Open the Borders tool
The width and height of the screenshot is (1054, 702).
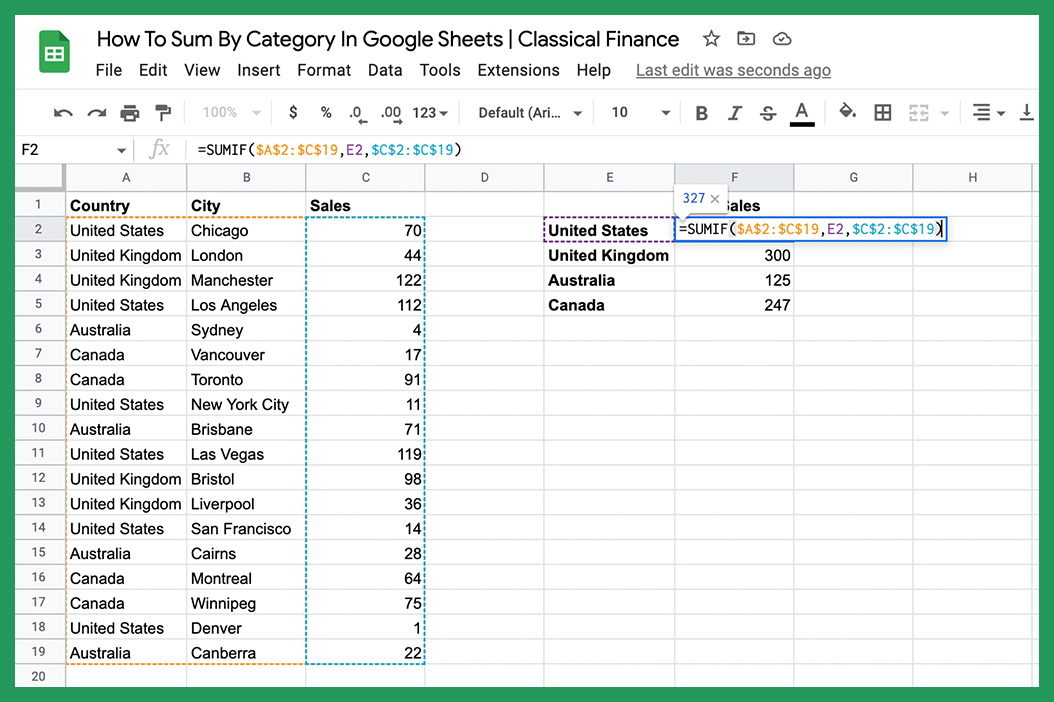pos(883,113)
